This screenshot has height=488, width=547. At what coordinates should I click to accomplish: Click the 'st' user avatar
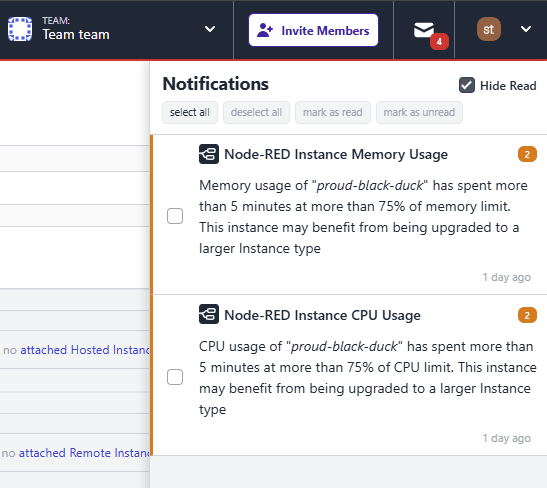[x=489, y=29]
